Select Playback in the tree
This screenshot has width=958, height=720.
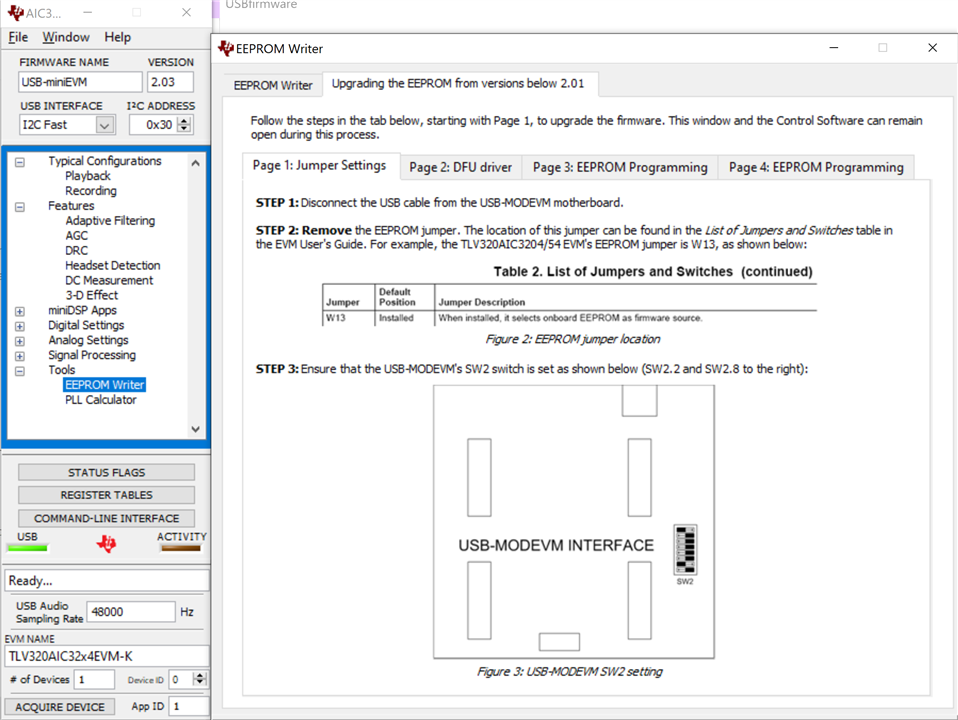pos(88,176)
